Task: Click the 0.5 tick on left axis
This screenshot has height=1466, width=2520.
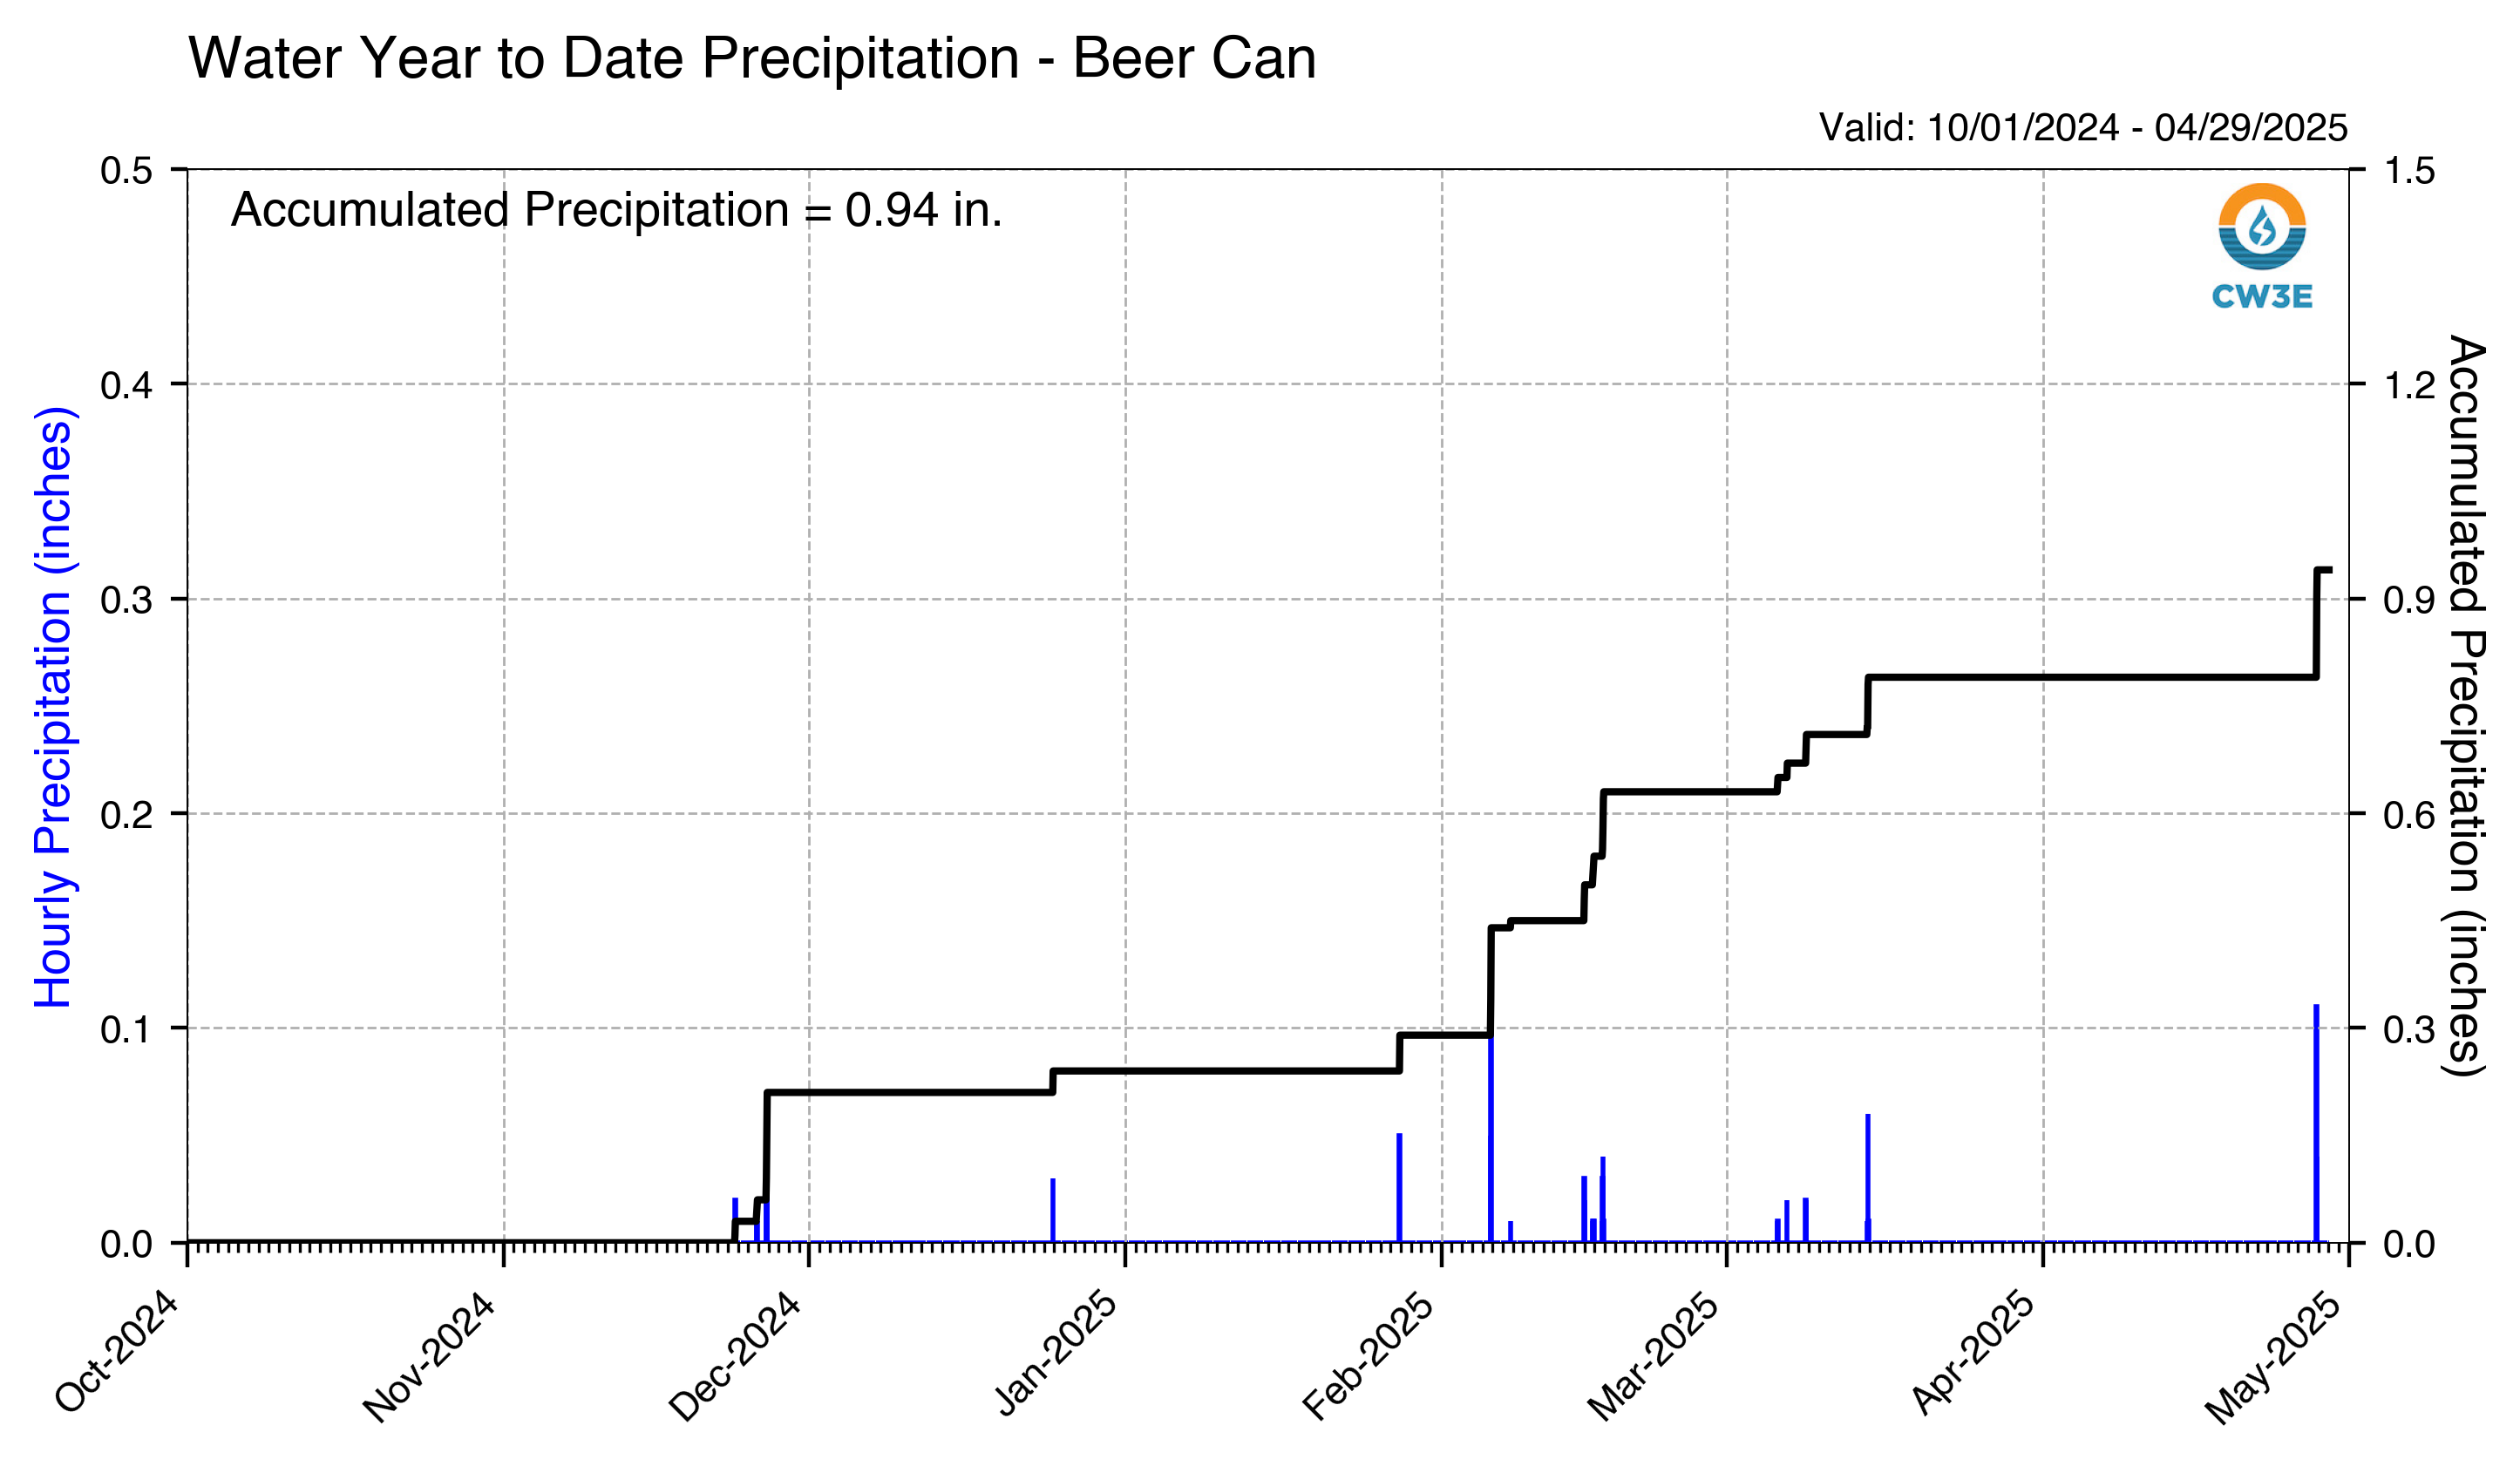Action: [127, 170]
